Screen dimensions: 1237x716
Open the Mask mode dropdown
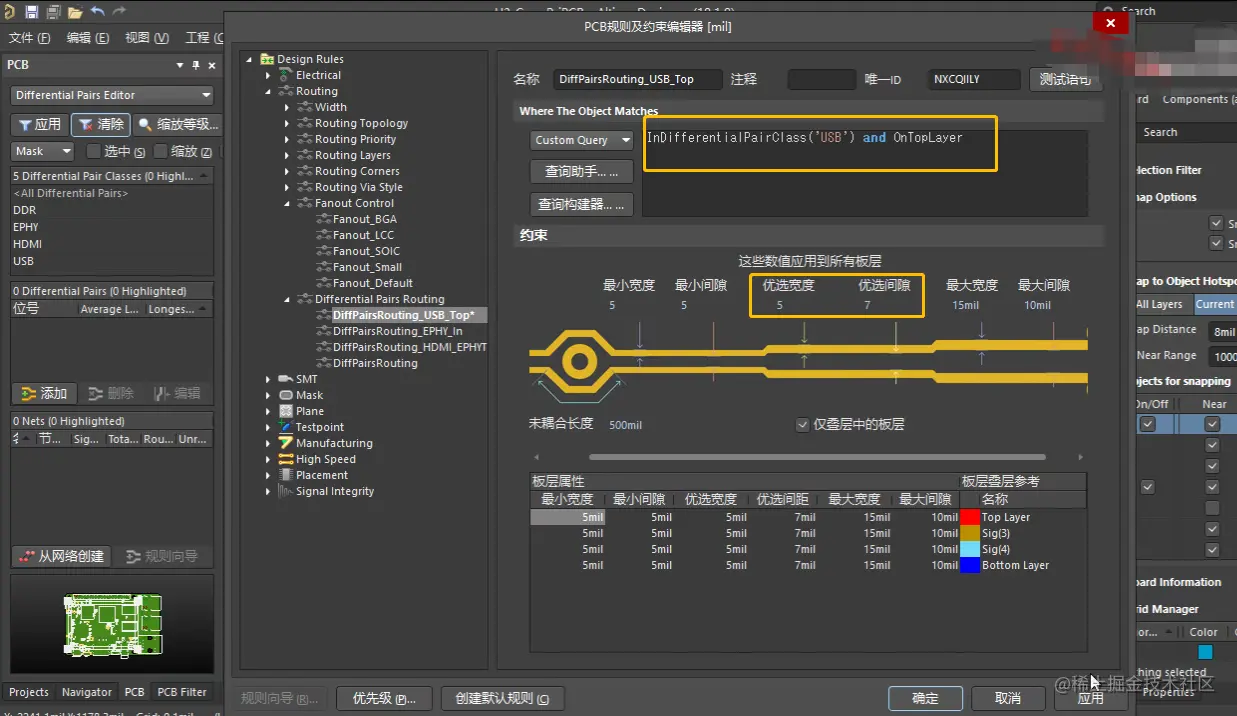(44, 151)
